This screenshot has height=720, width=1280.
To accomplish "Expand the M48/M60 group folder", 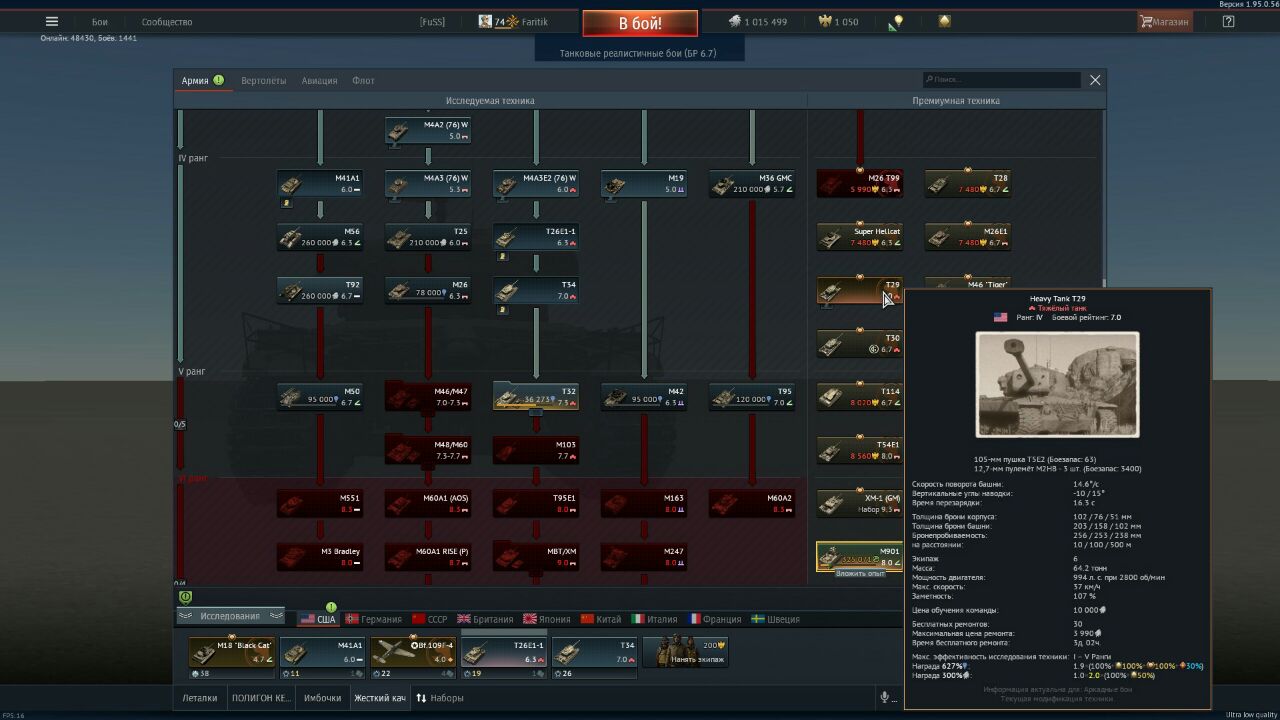I will pos(428,450).
